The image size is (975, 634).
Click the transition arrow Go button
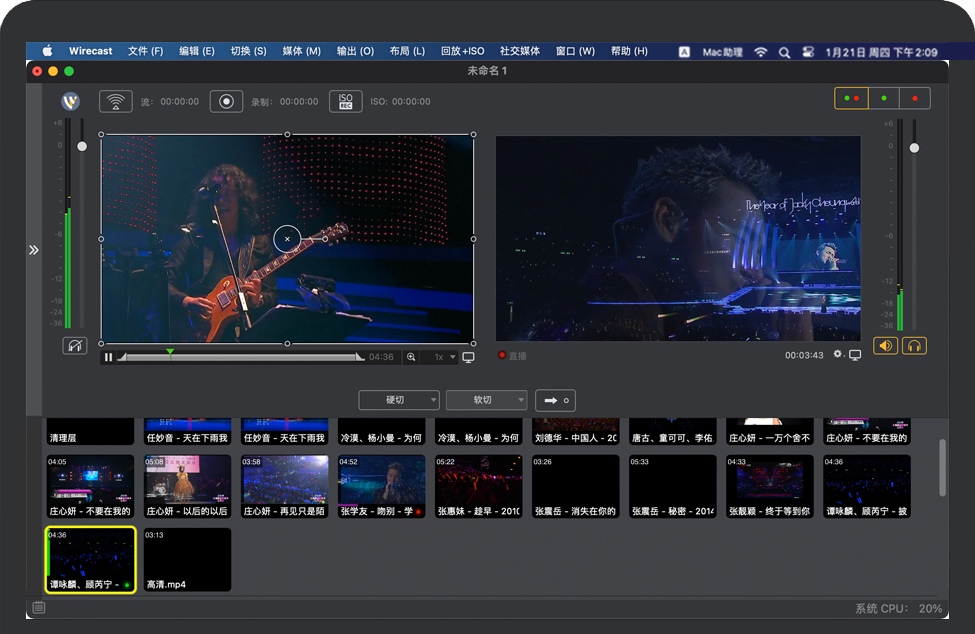click(557, 400)
